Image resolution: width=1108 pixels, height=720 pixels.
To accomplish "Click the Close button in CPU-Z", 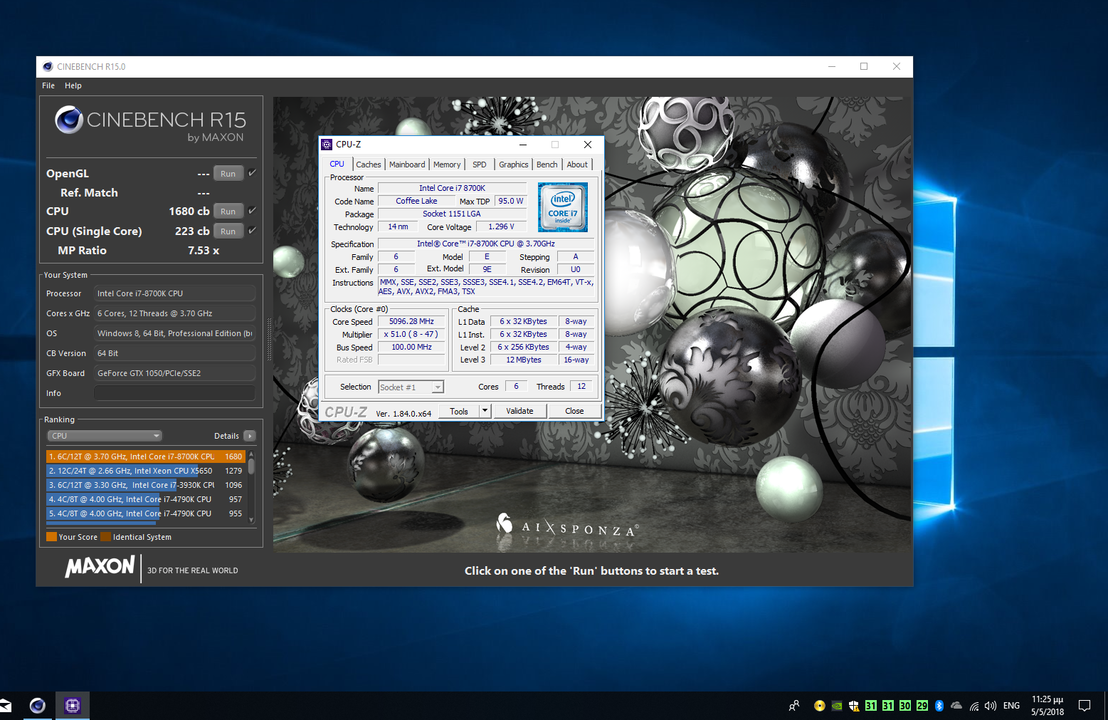I will tap(574, 411).
